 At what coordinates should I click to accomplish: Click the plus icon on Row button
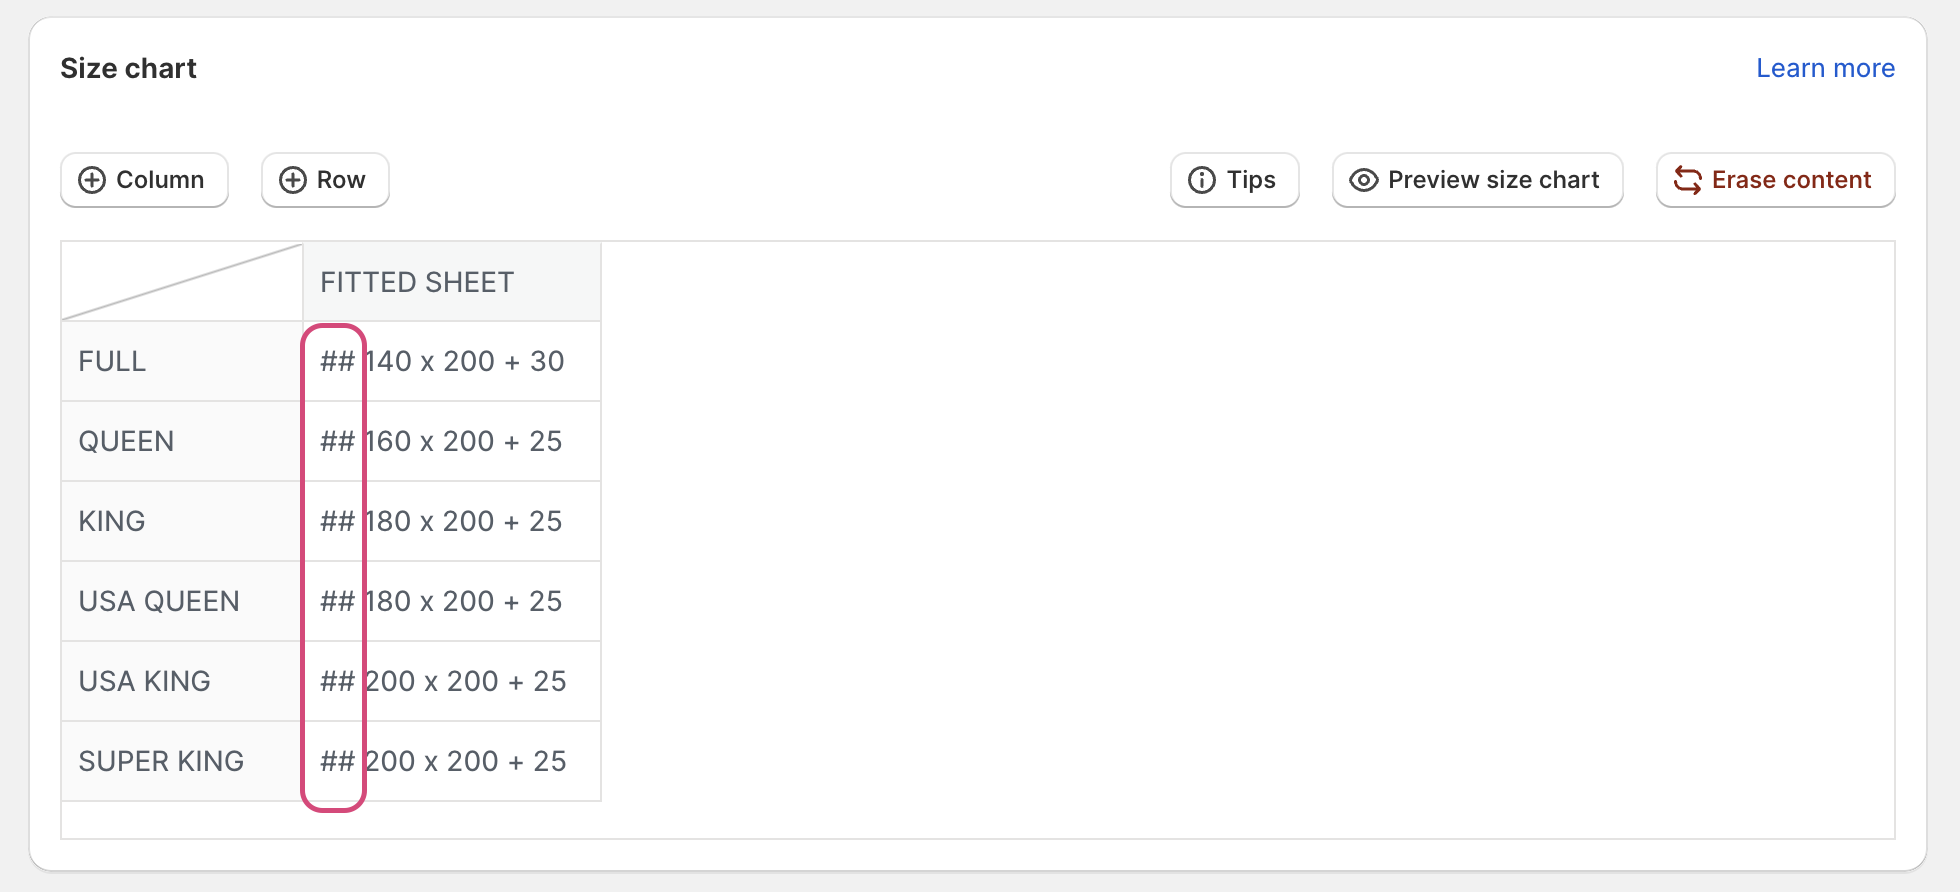point(292,180)
